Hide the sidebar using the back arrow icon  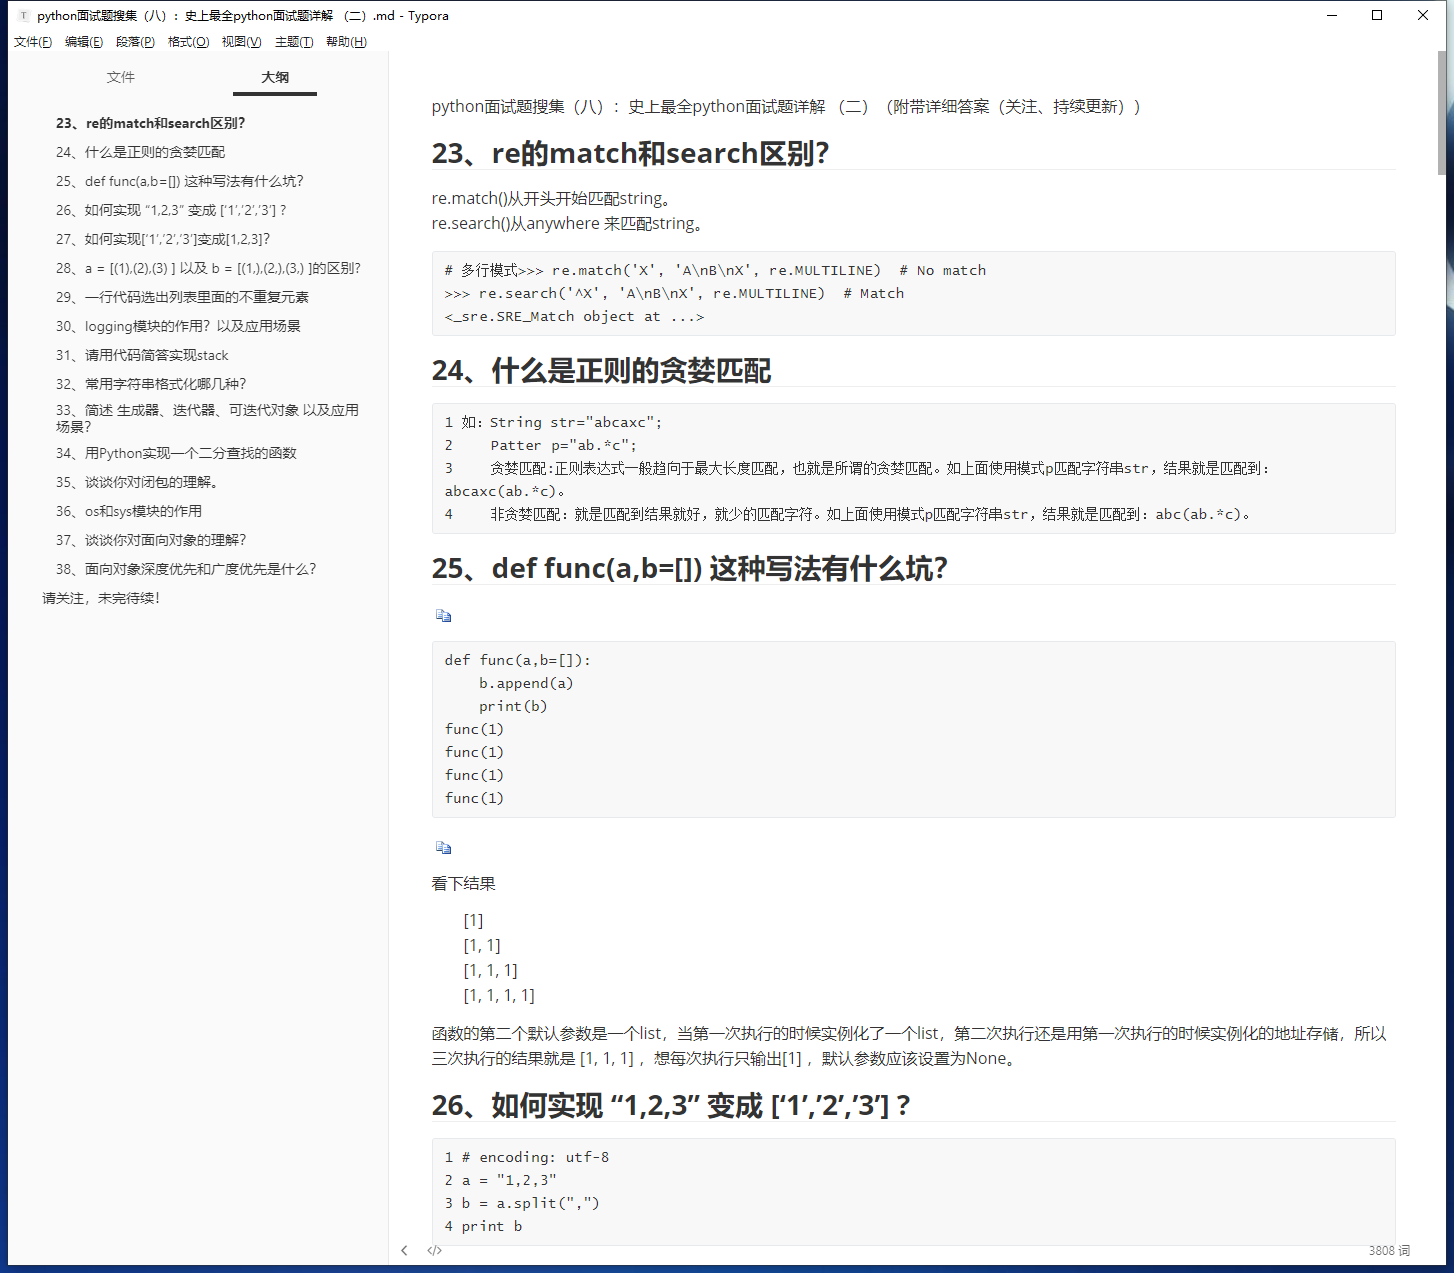[x=404, y=1250]
